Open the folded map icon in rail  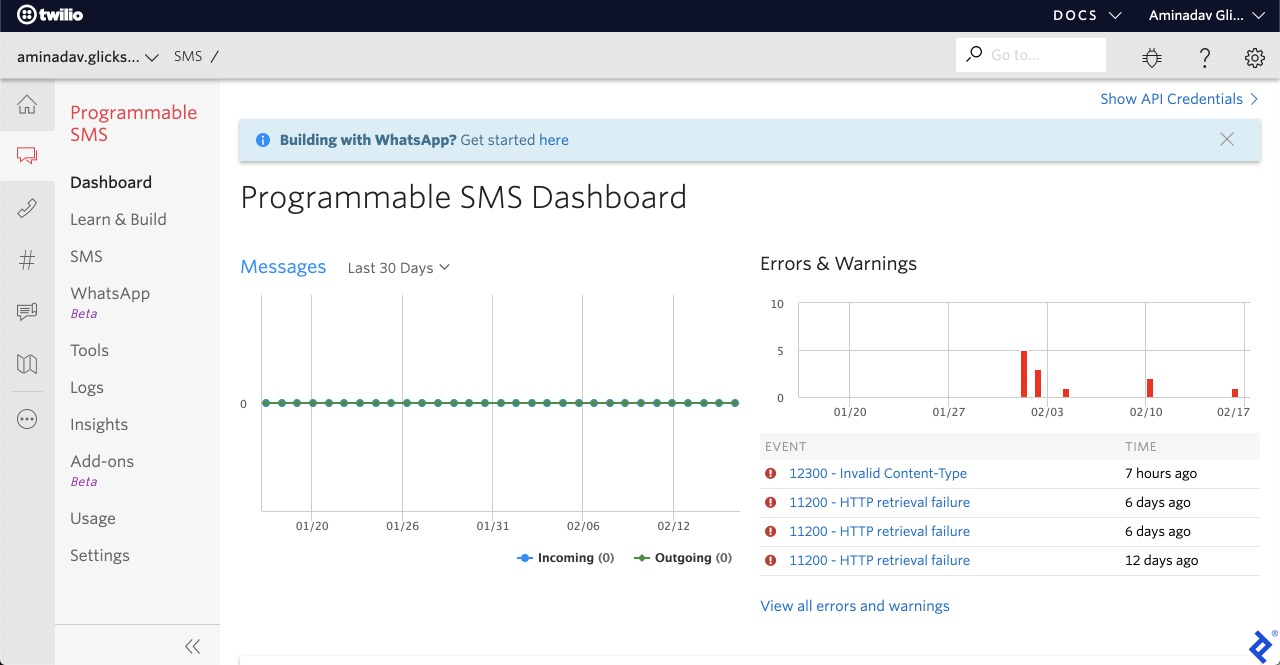[27, 364]
